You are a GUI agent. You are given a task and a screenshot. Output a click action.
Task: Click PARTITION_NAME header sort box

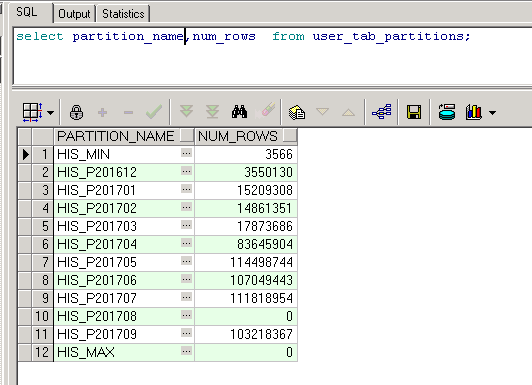(187, 136)
